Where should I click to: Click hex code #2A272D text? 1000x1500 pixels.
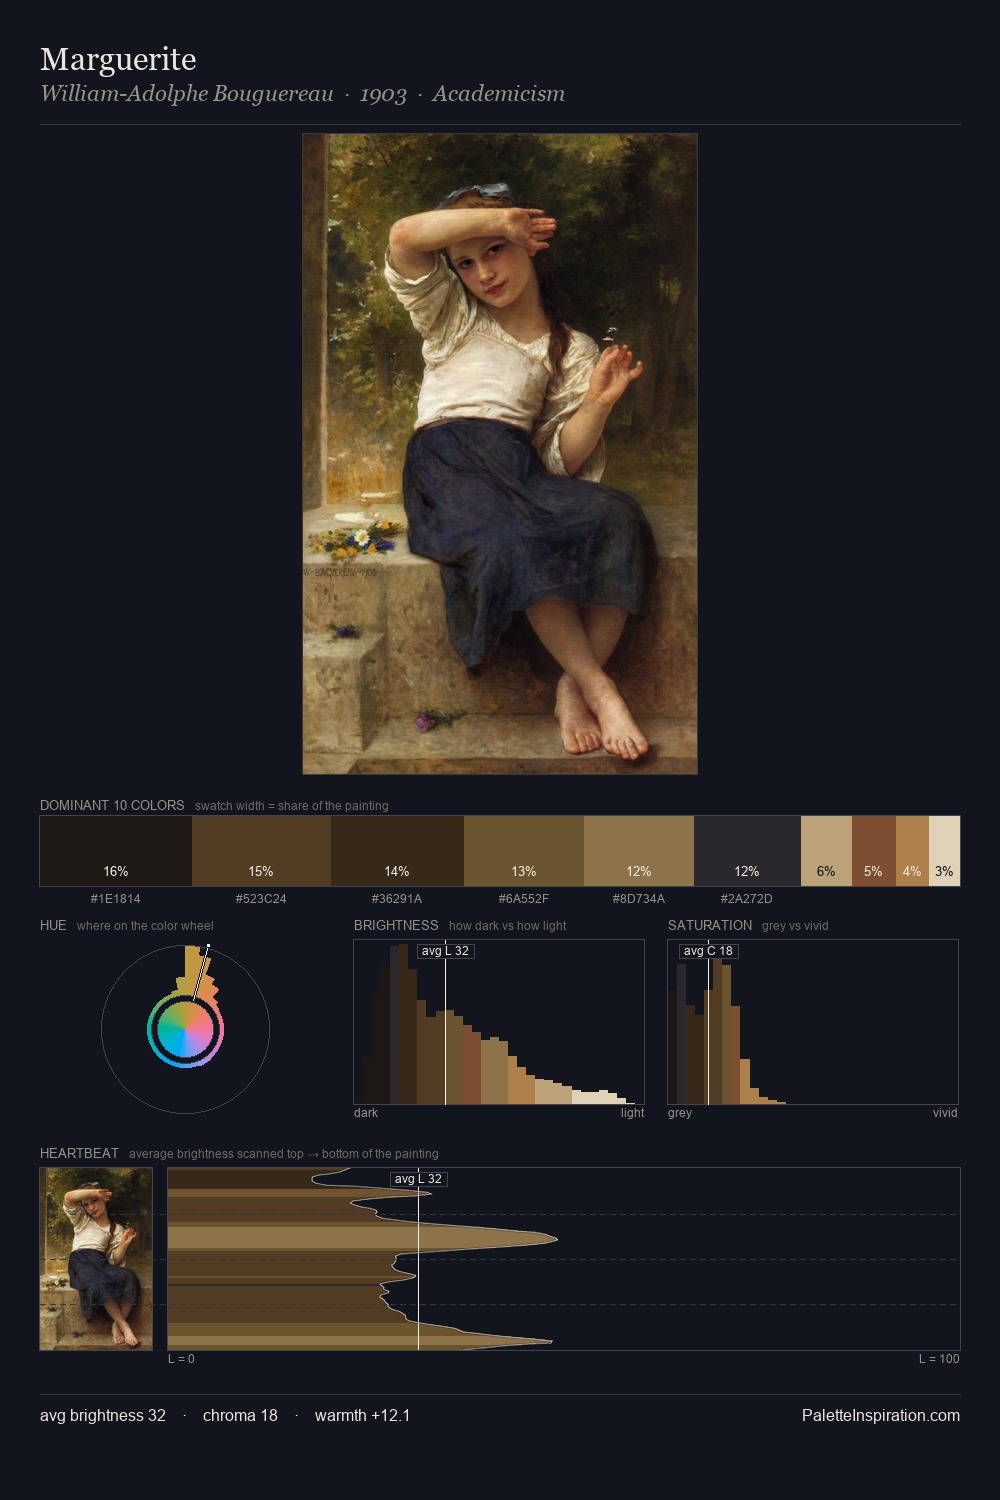pyautogui.click(x=747, y=899)
